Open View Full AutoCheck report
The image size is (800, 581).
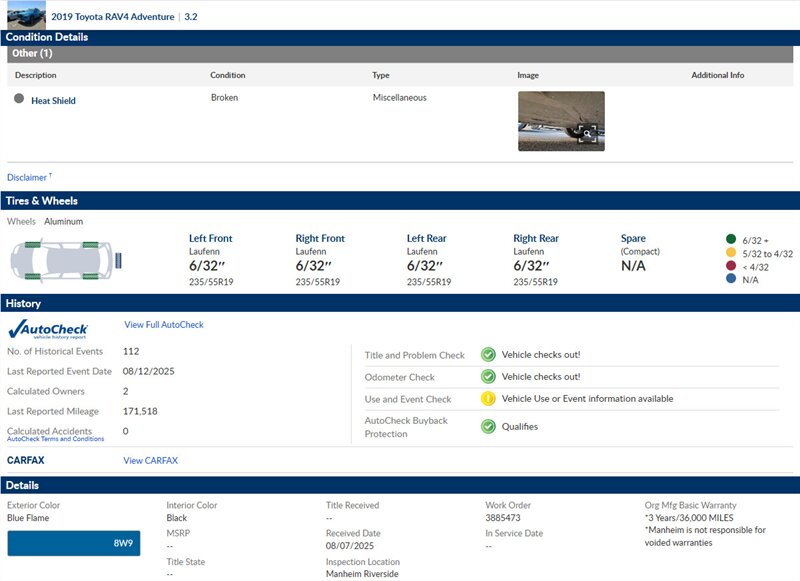(164, 325)
